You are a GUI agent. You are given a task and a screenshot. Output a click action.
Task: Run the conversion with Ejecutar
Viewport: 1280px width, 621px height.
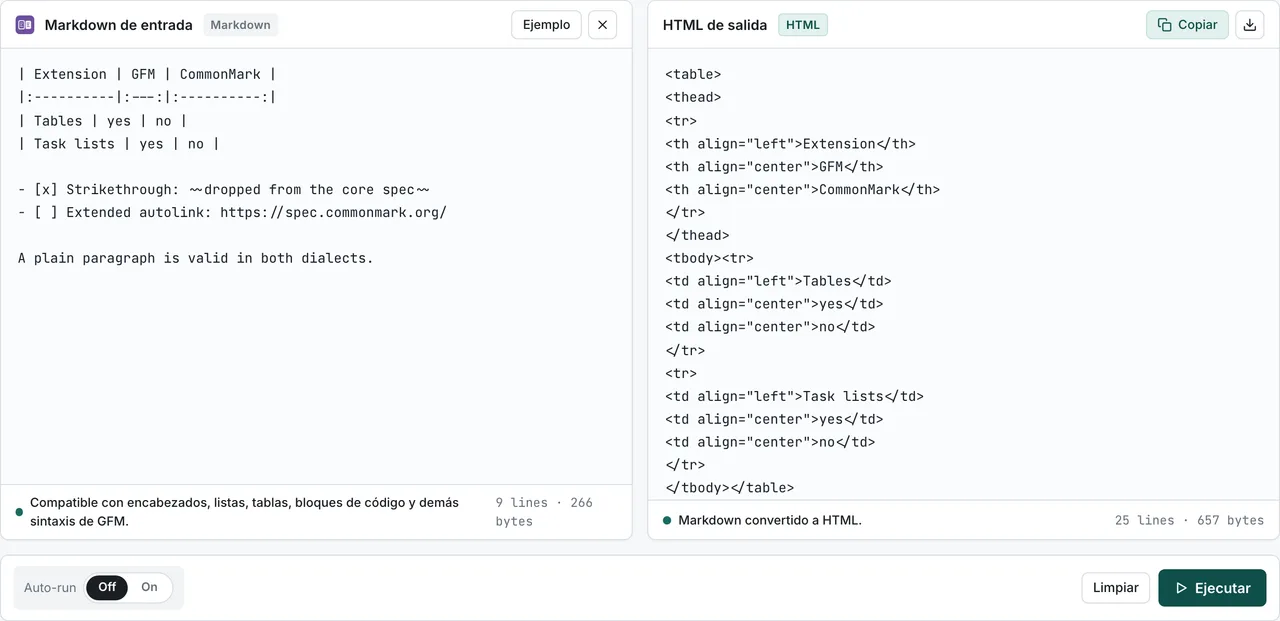1212,588
